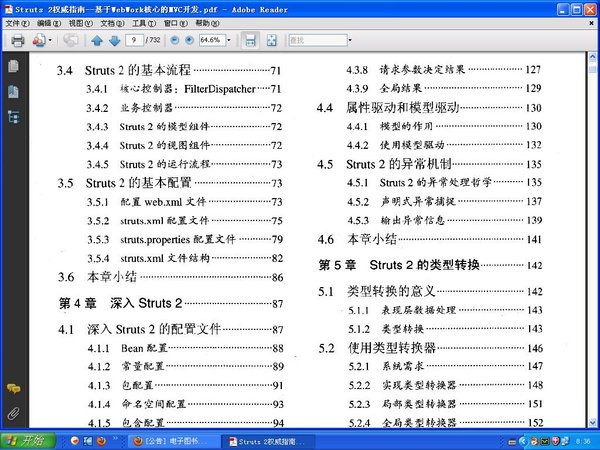Zoom out with the minus button
The image size is (600, 450).
click(x=174, y=40)
